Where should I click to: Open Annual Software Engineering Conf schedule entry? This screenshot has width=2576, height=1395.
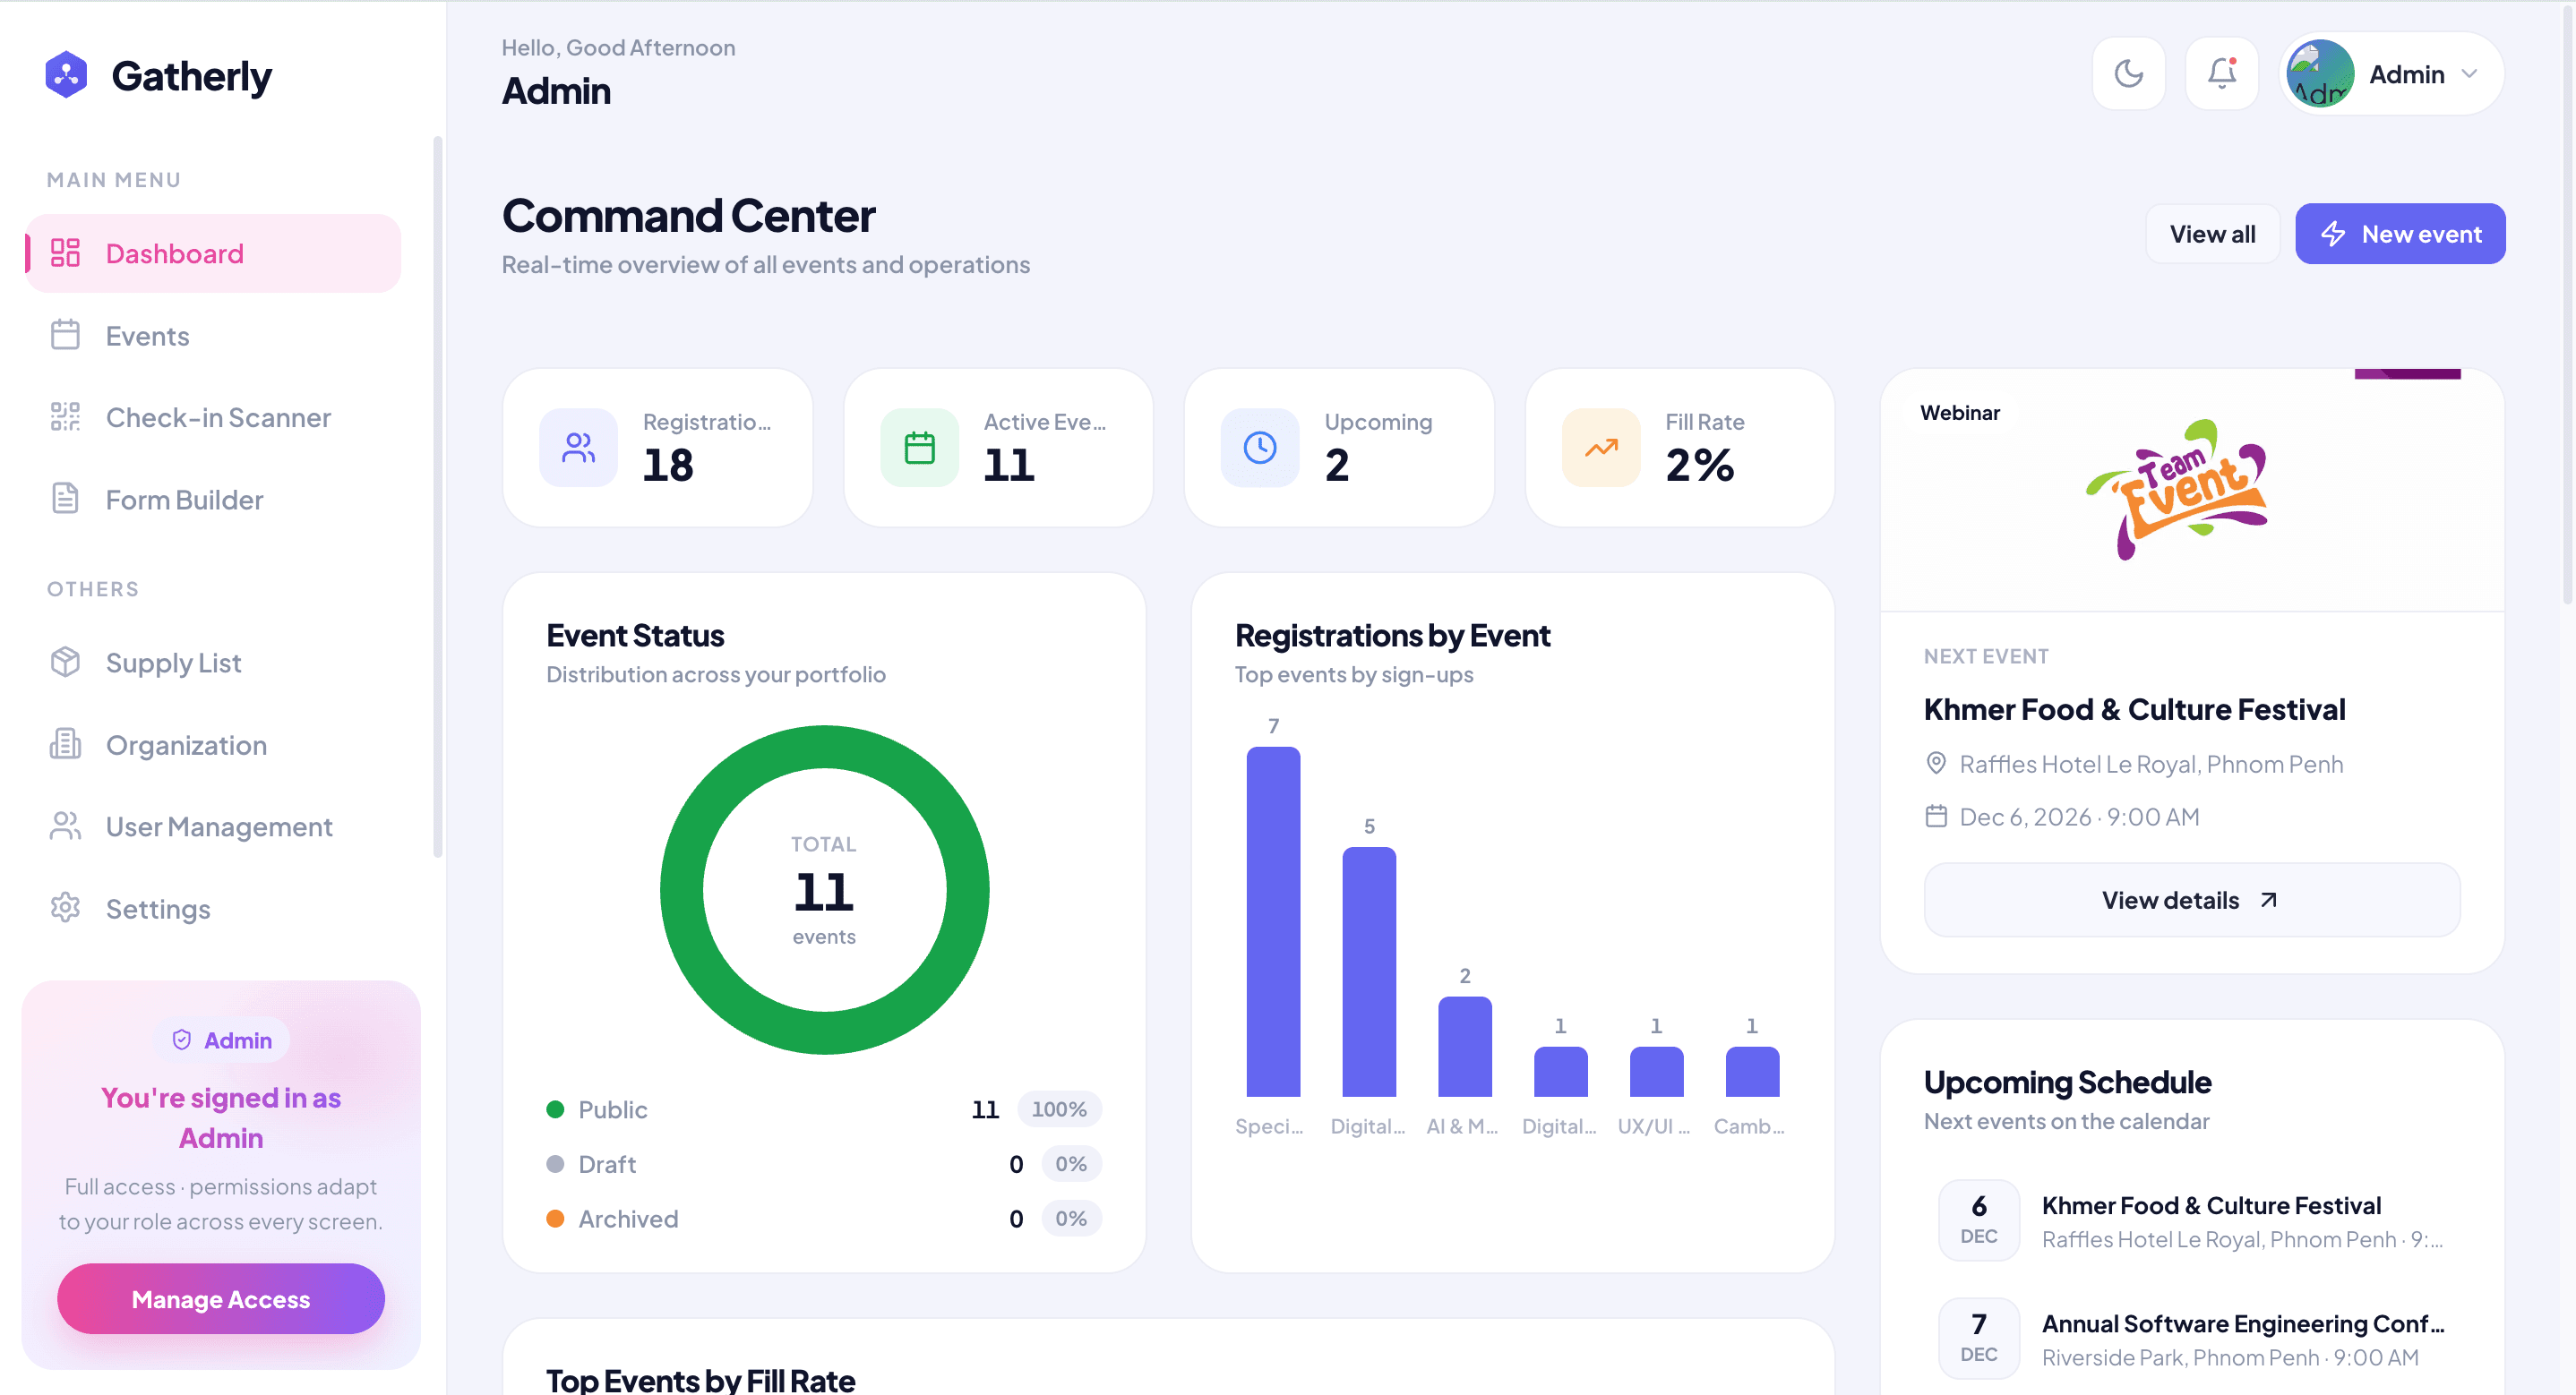click(x=2191, y=1338)
